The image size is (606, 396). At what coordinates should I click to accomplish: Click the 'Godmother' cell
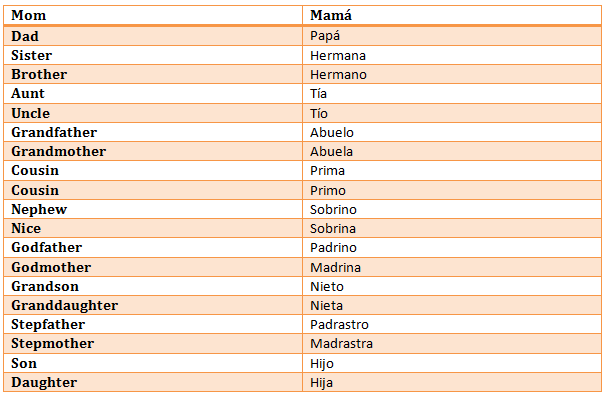coord(153,267)
